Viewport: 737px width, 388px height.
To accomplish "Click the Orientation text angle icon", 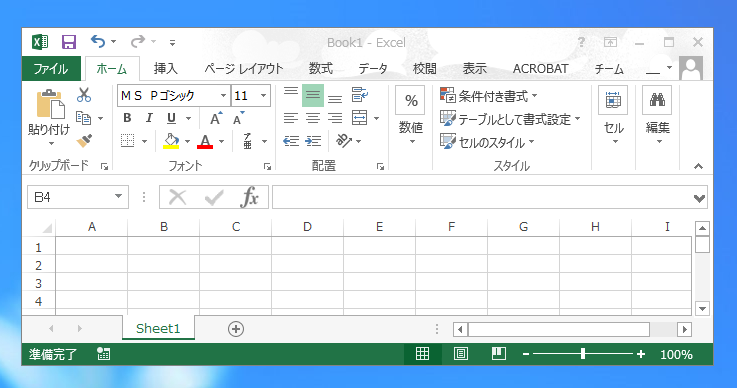I will (344, 141).
